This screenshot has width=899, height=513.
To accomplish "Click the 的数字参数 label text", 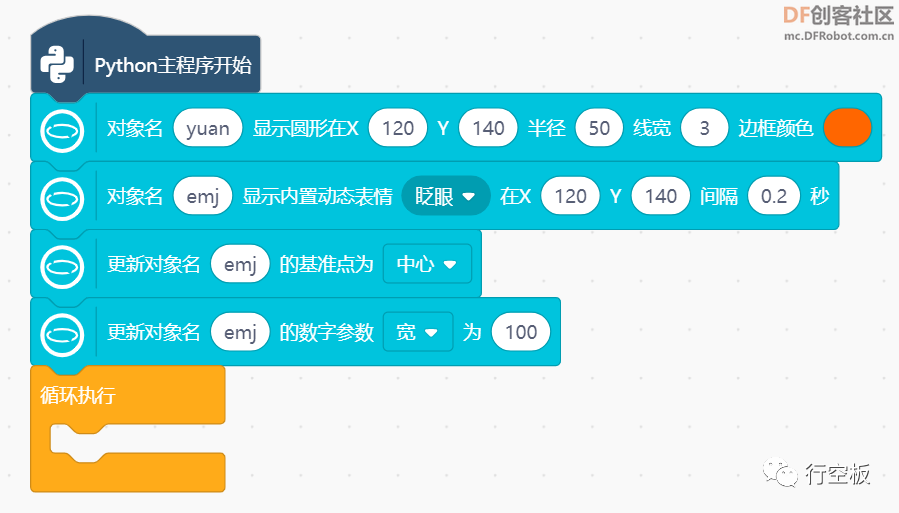I will (326, 332).
